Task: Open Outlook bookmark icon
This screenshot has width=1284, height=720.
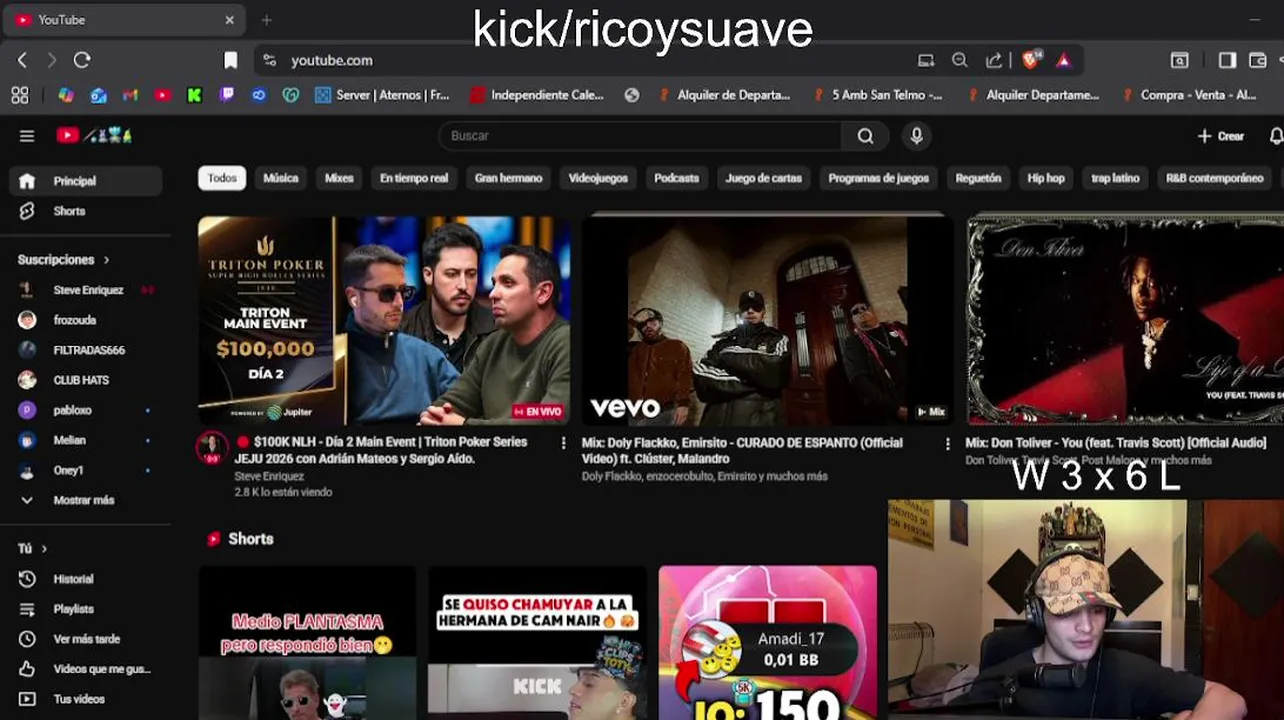Action: 98,95
